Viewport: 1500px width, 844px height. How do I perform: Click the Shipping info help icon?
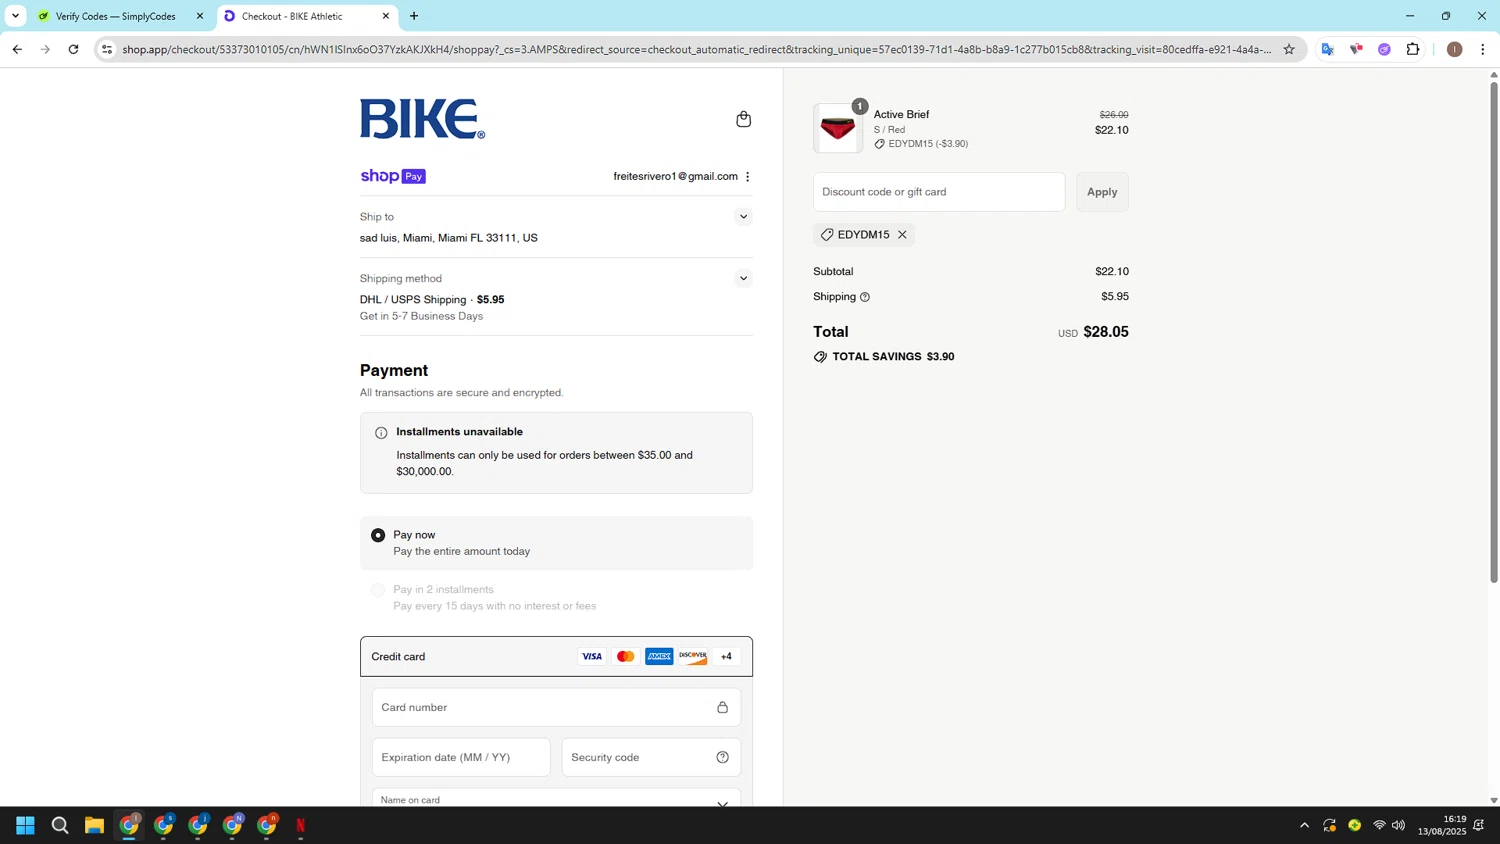[865, 297]
